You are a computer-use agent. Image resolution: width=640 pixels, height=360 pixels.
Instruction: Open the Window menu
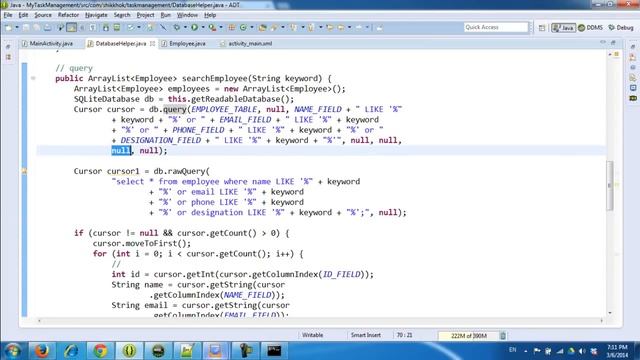[187, 15]
